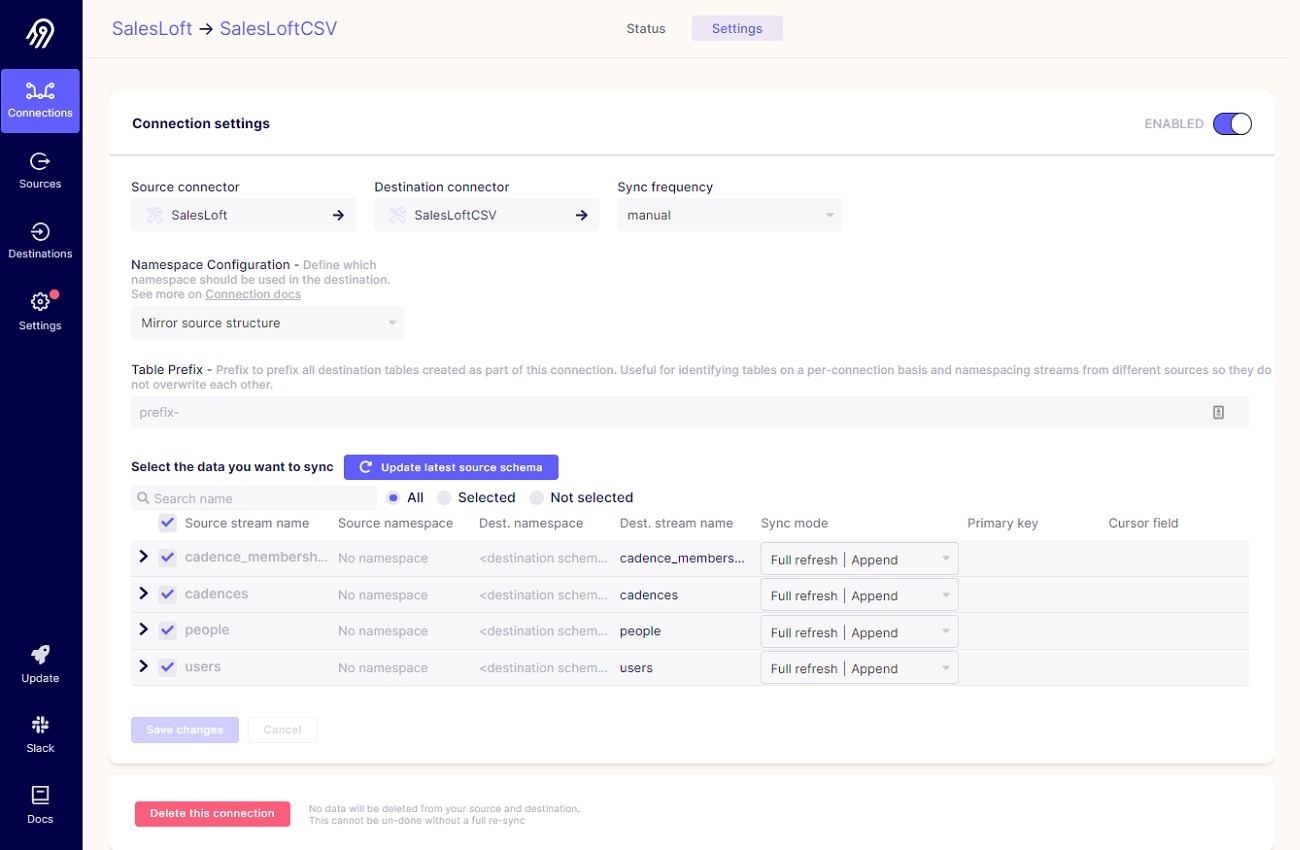Click the Update rocket icon
The image size is (1300, 850).
[x=40, y=655]
